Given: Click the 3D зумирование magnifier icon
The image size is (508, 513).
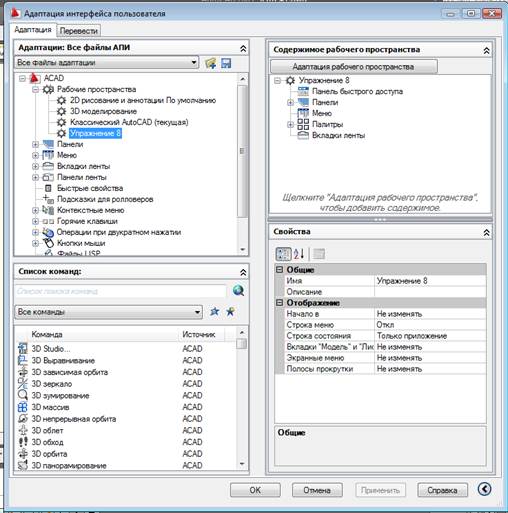Looking at the screenshot, I should (x=23, y=395).
